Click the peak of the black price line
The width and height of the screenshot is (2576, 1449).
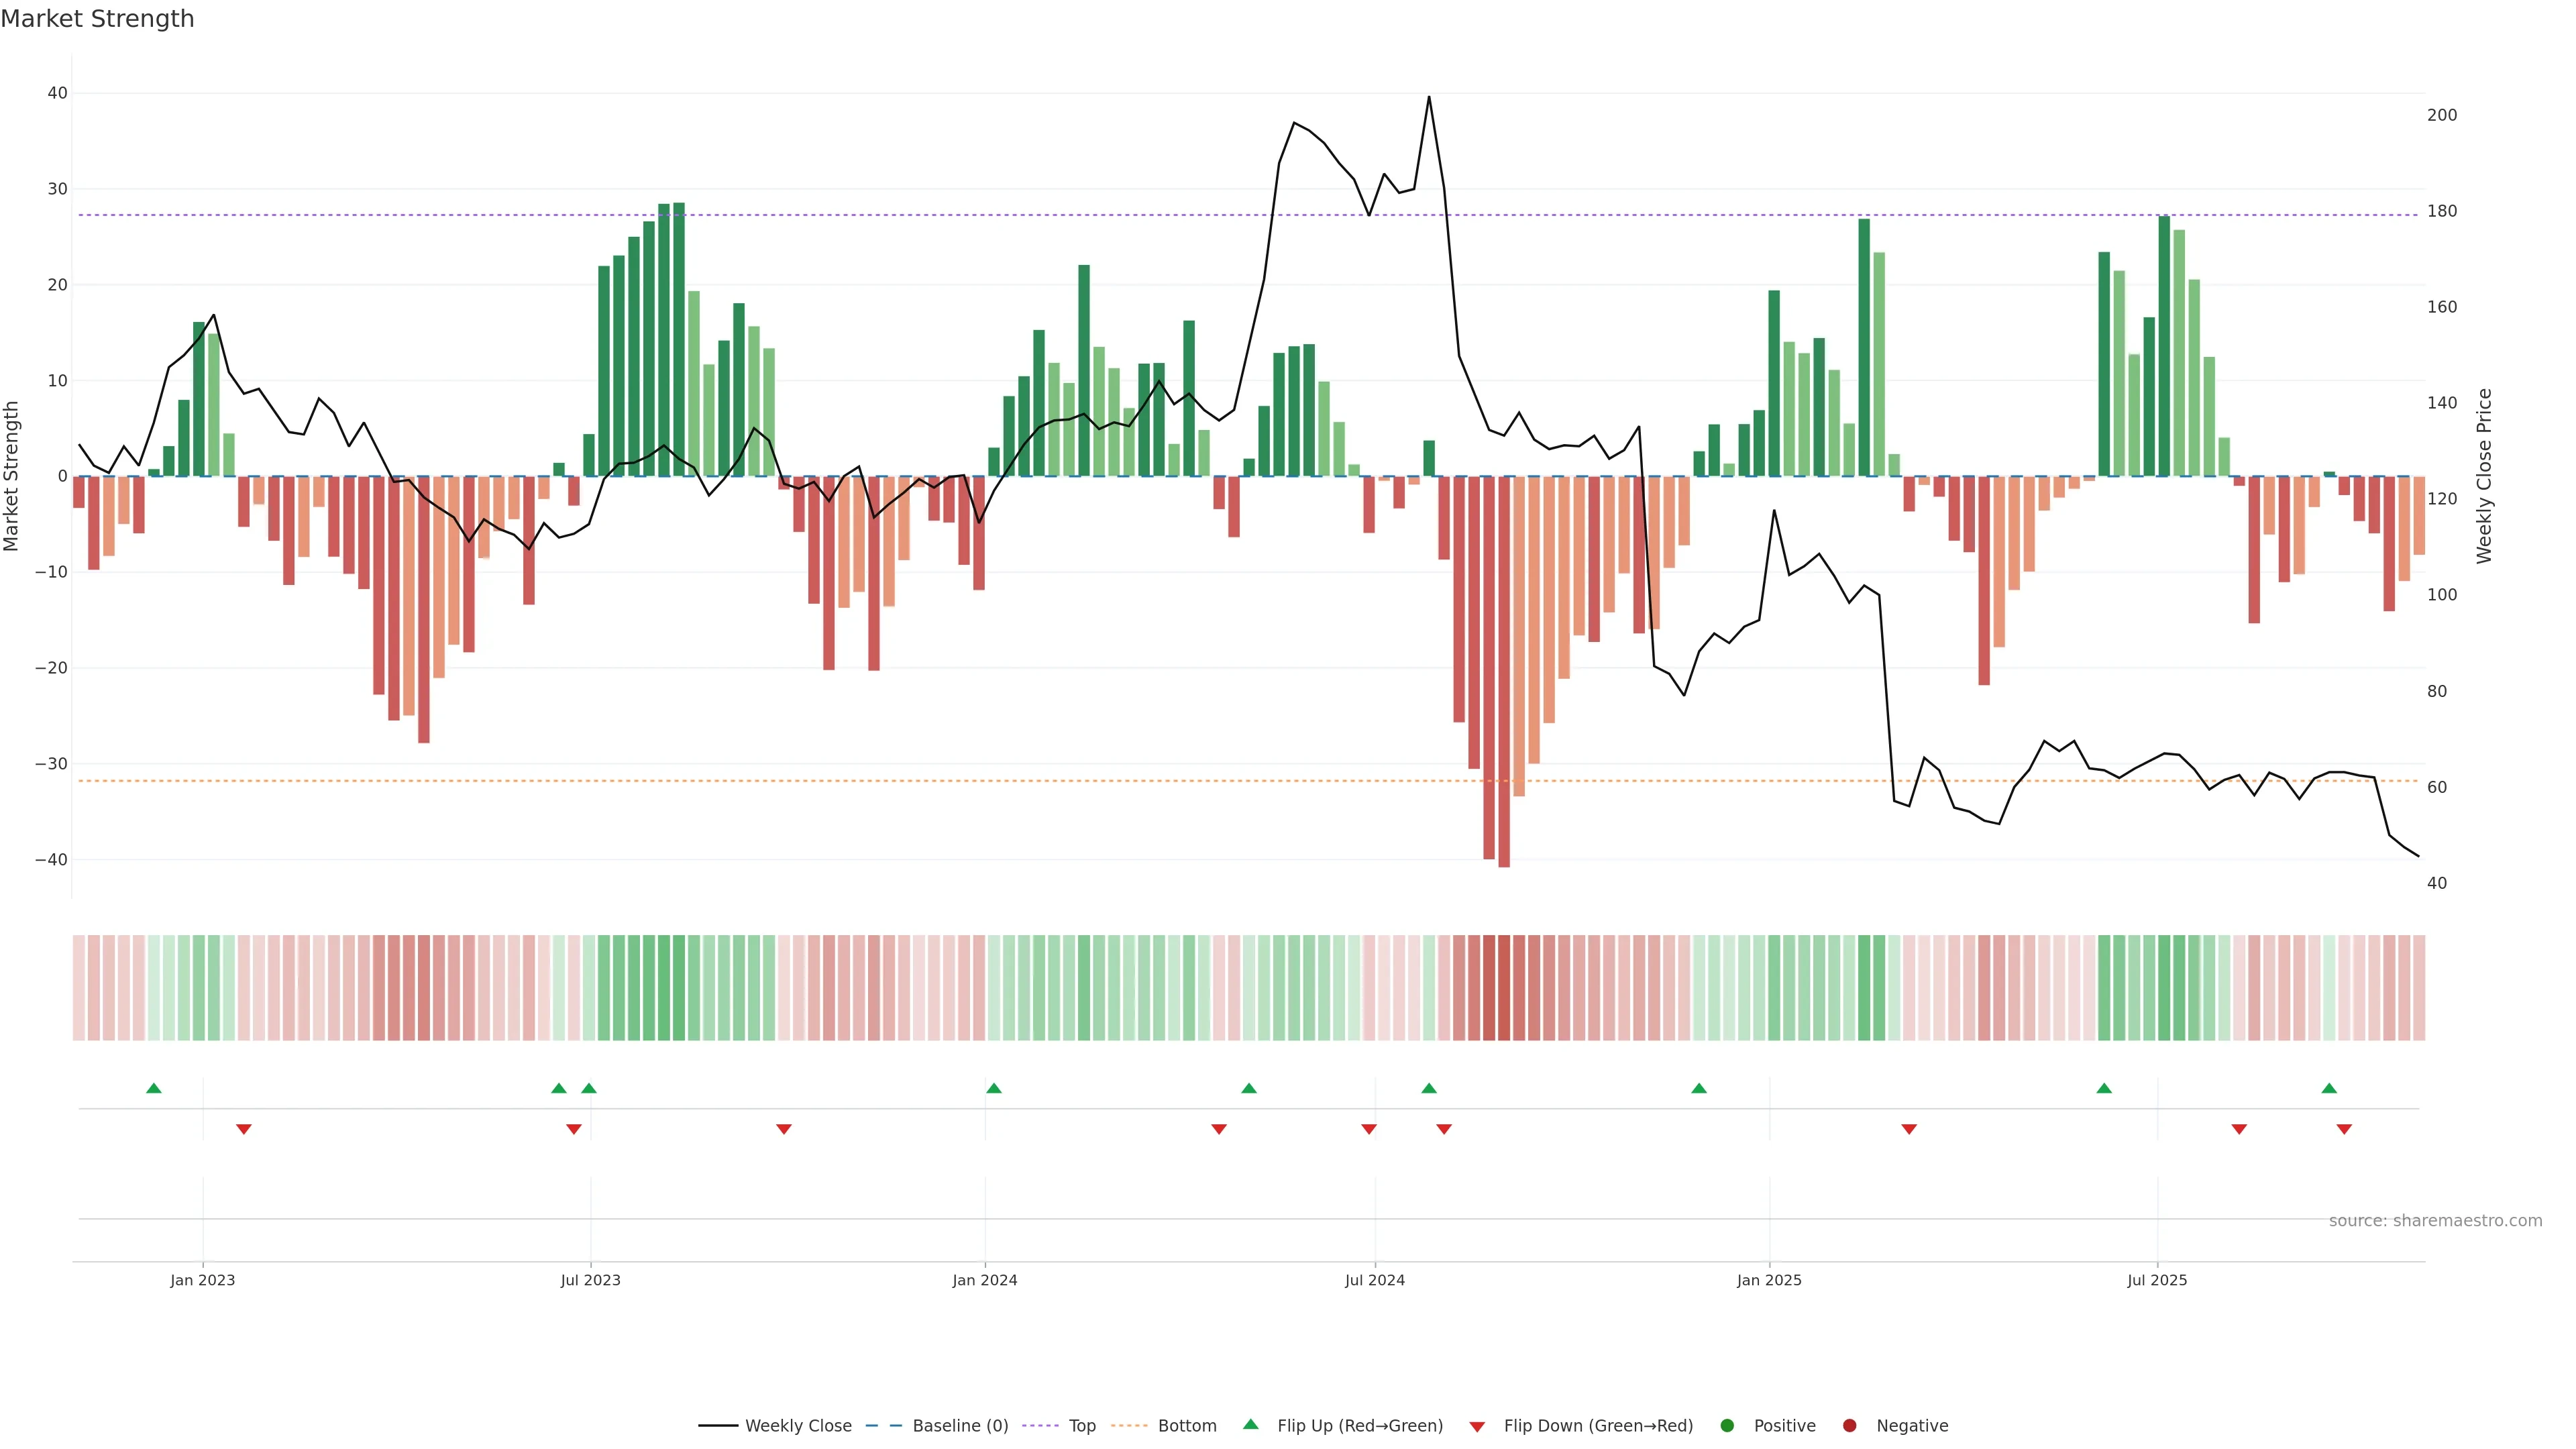point(1429,98)
